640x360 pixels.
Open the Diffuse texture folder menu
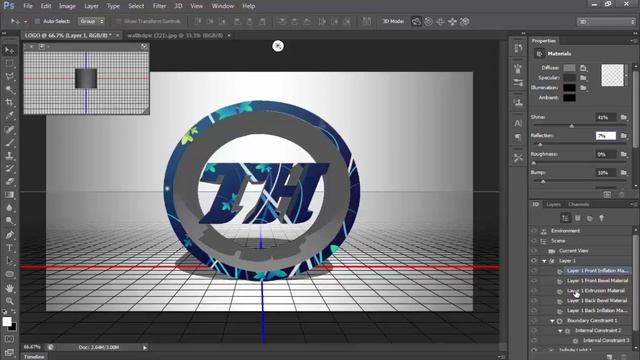(584, 68)
